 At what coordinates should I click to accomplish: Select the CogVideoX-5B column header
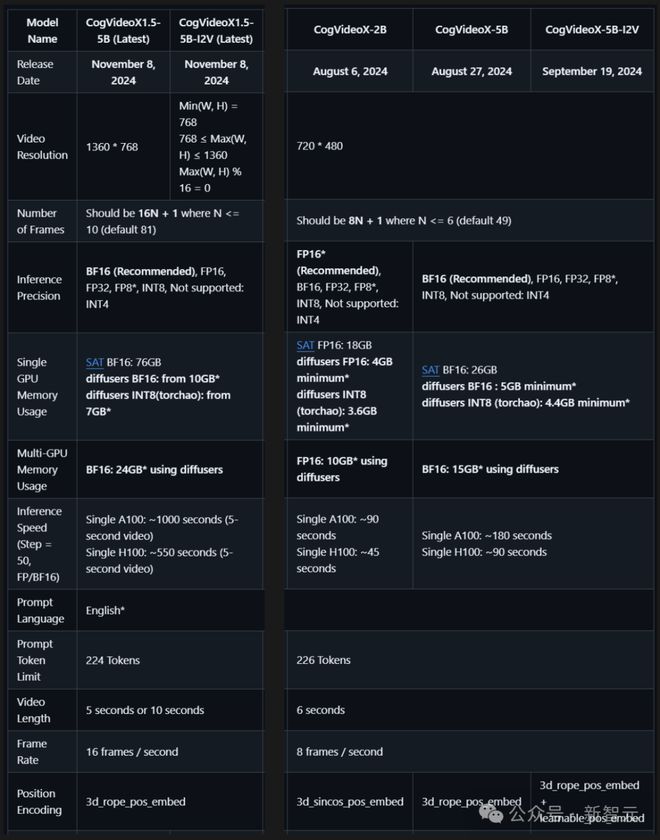471,30
